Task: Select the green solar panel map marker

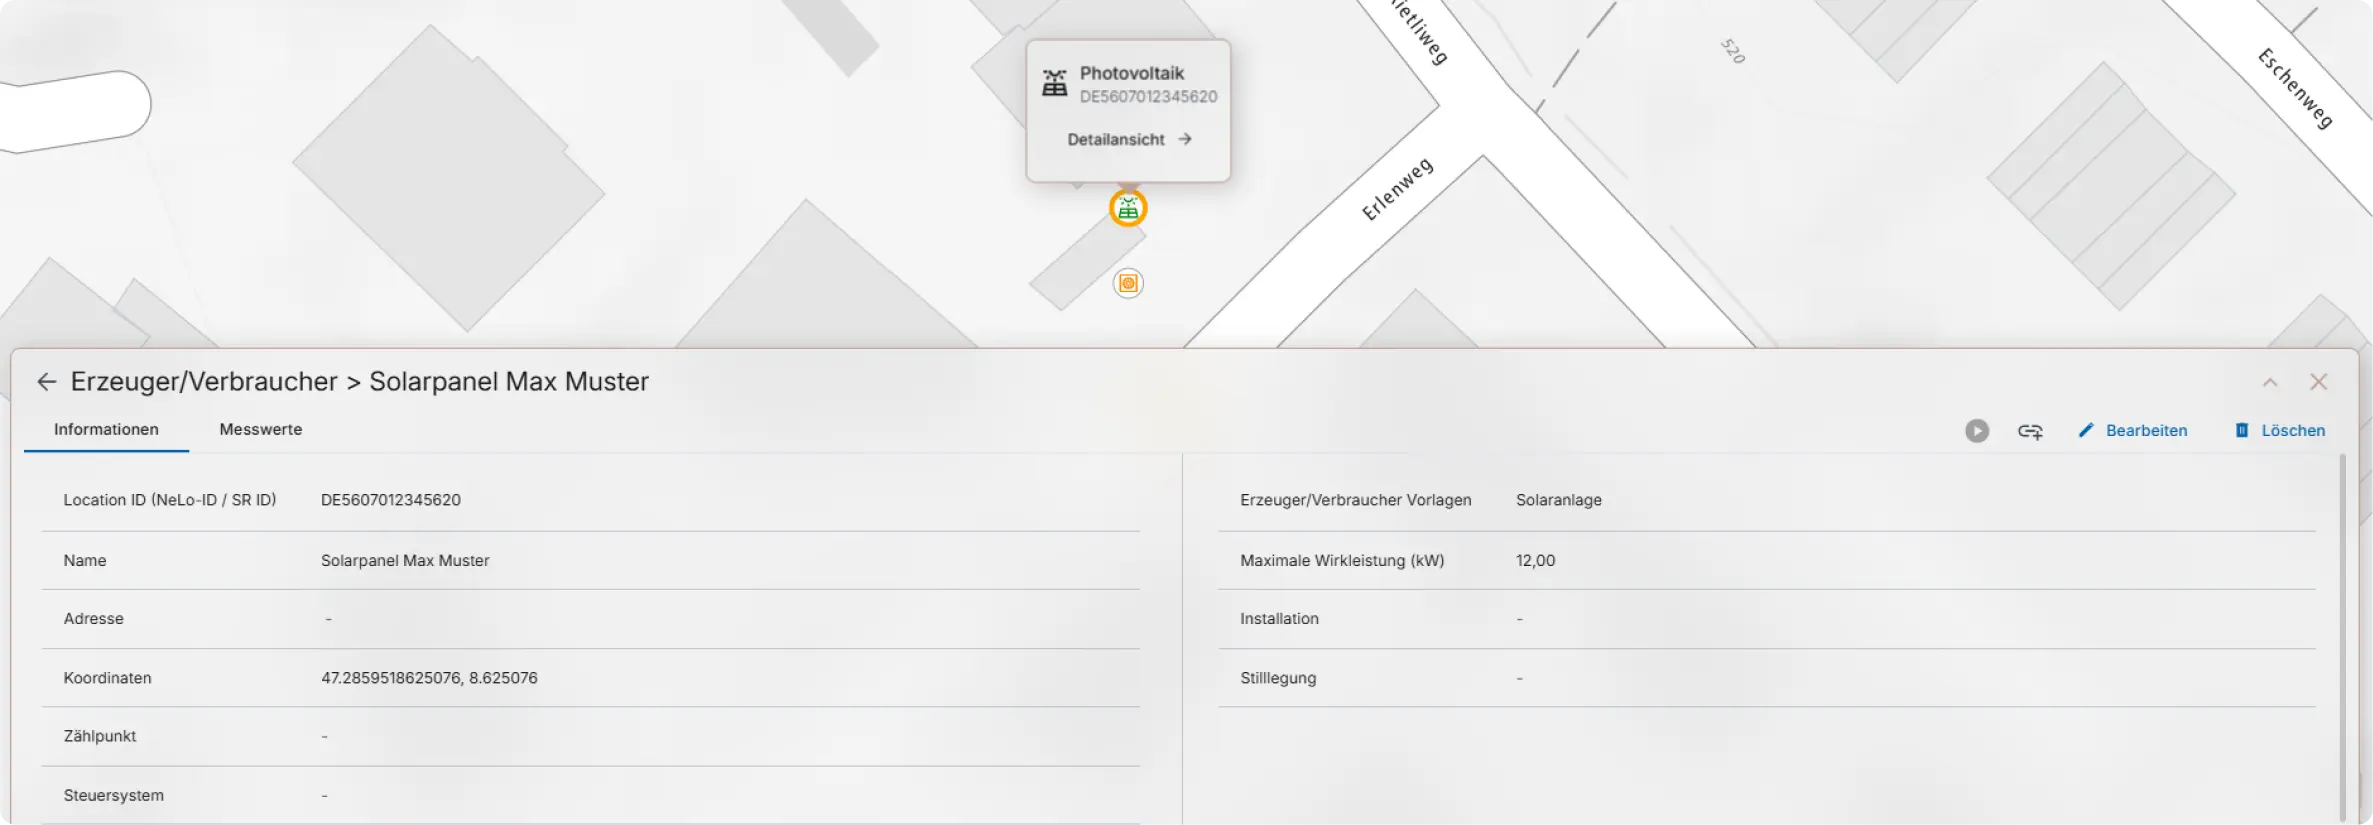Action: coord(1128,208)
